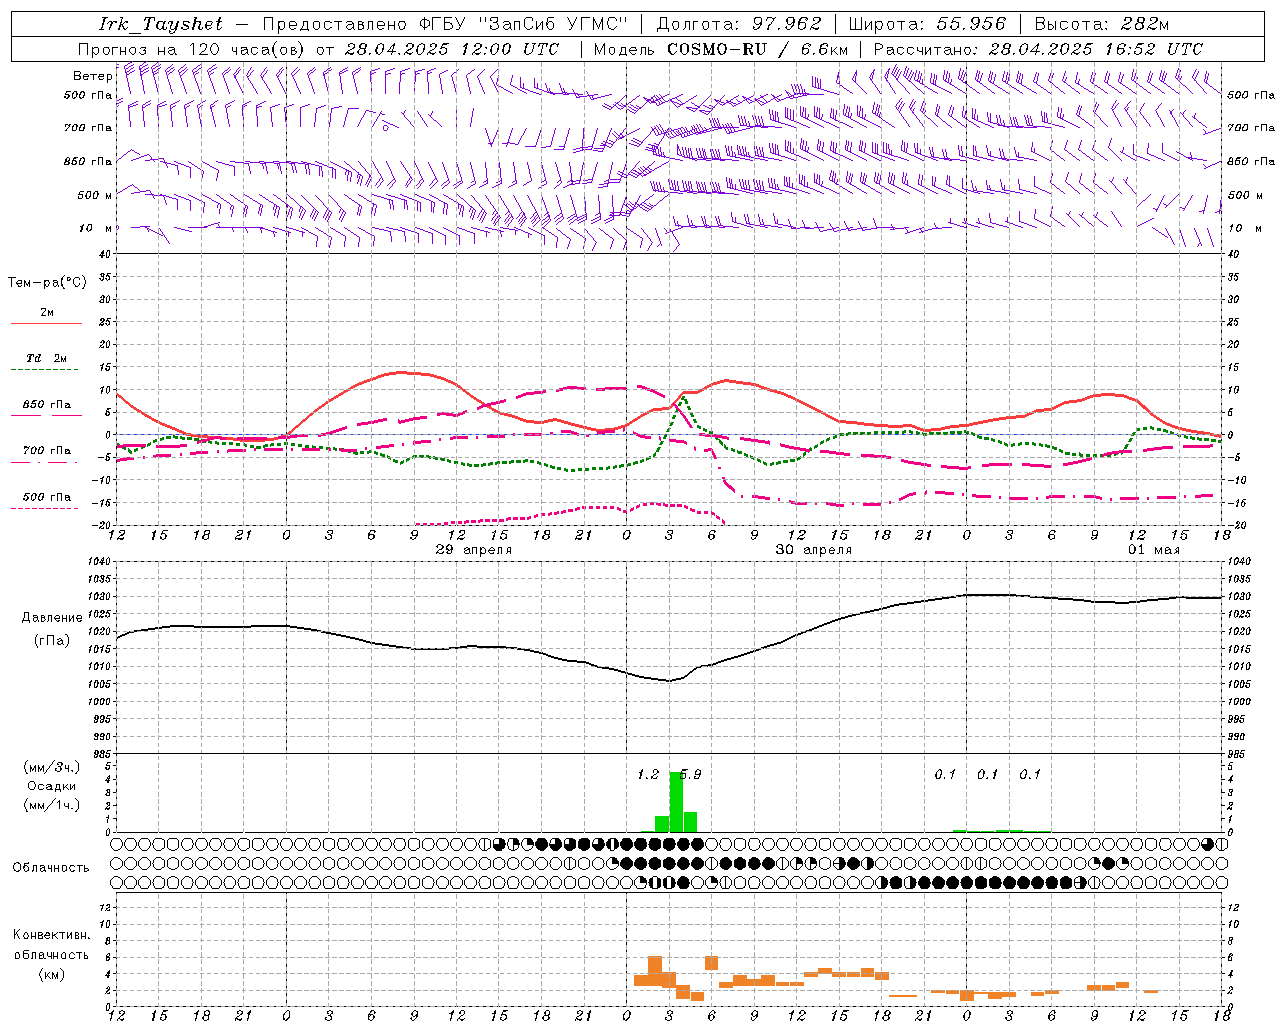Click the "29 апреля" date label
Image resolution: width=1280 pixels, height=1024 pixels.
(474, 550)
